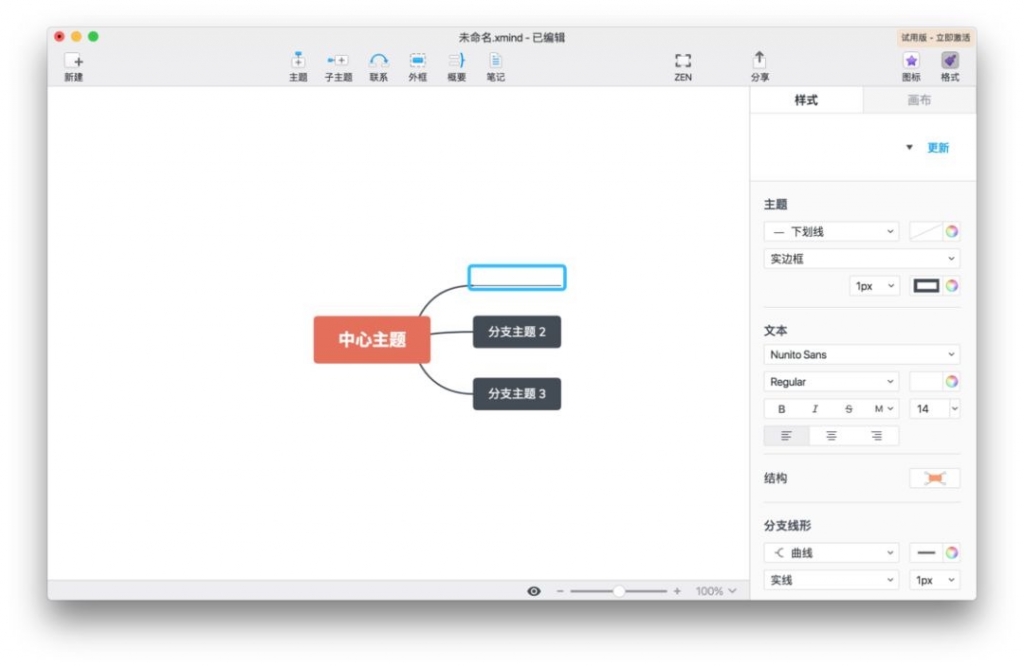Add a 子主题 (Subtopic) from toolbar
1024x668 pixels.
(x=338, y=61)
